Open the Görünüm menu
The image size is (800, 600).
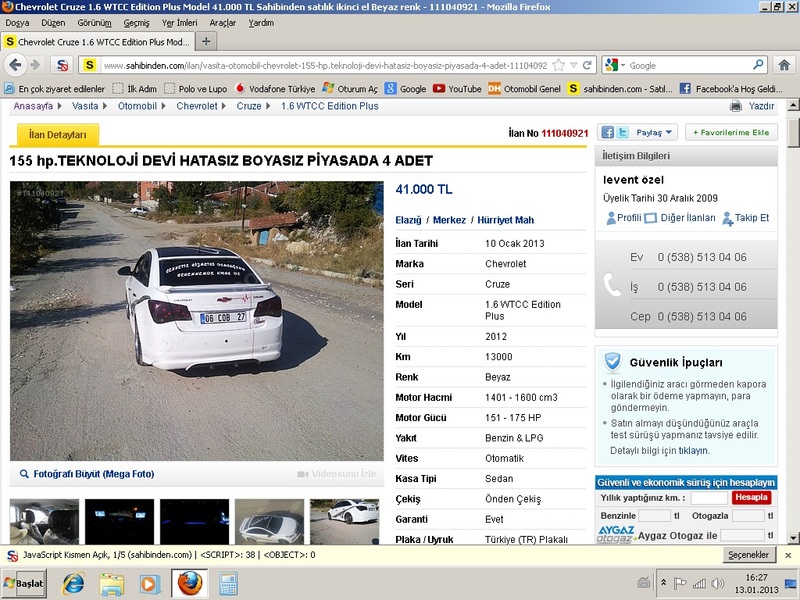[x=94, y=23]
